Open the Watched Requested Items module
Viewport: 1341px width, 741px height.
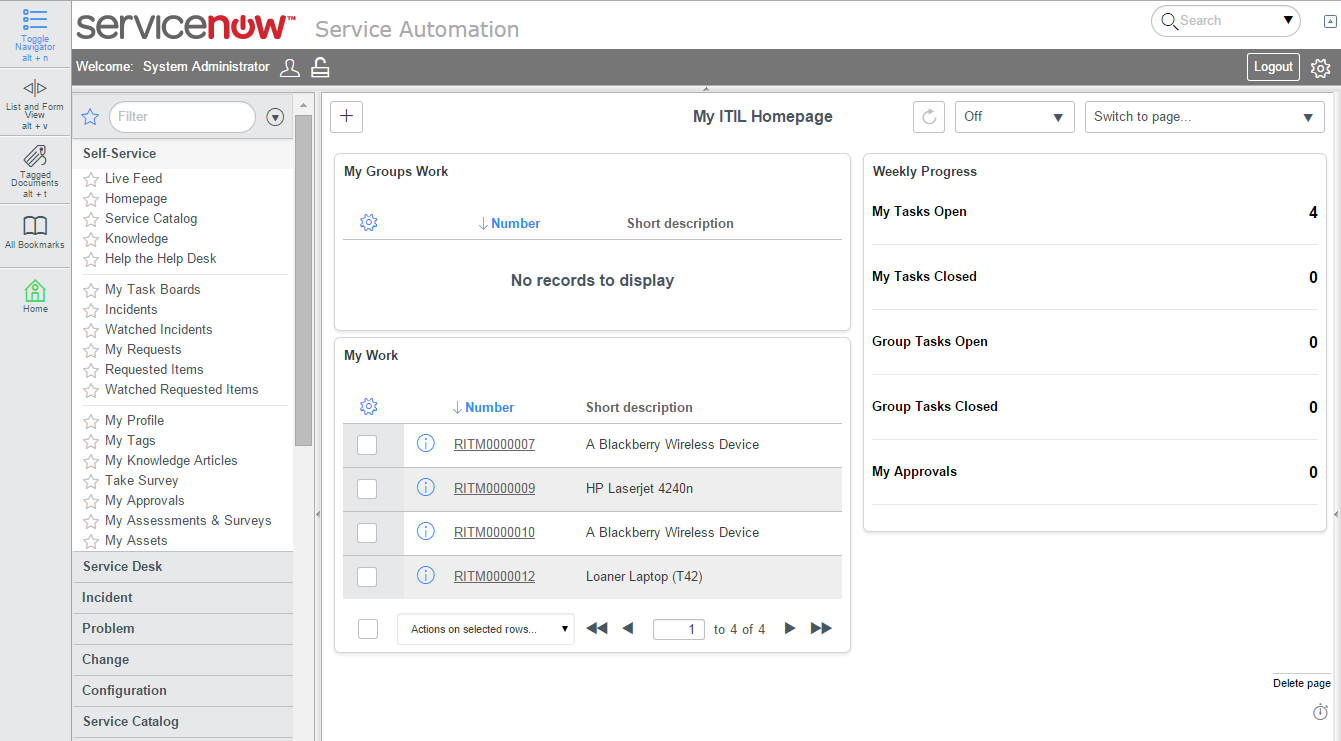click(182, 390)
